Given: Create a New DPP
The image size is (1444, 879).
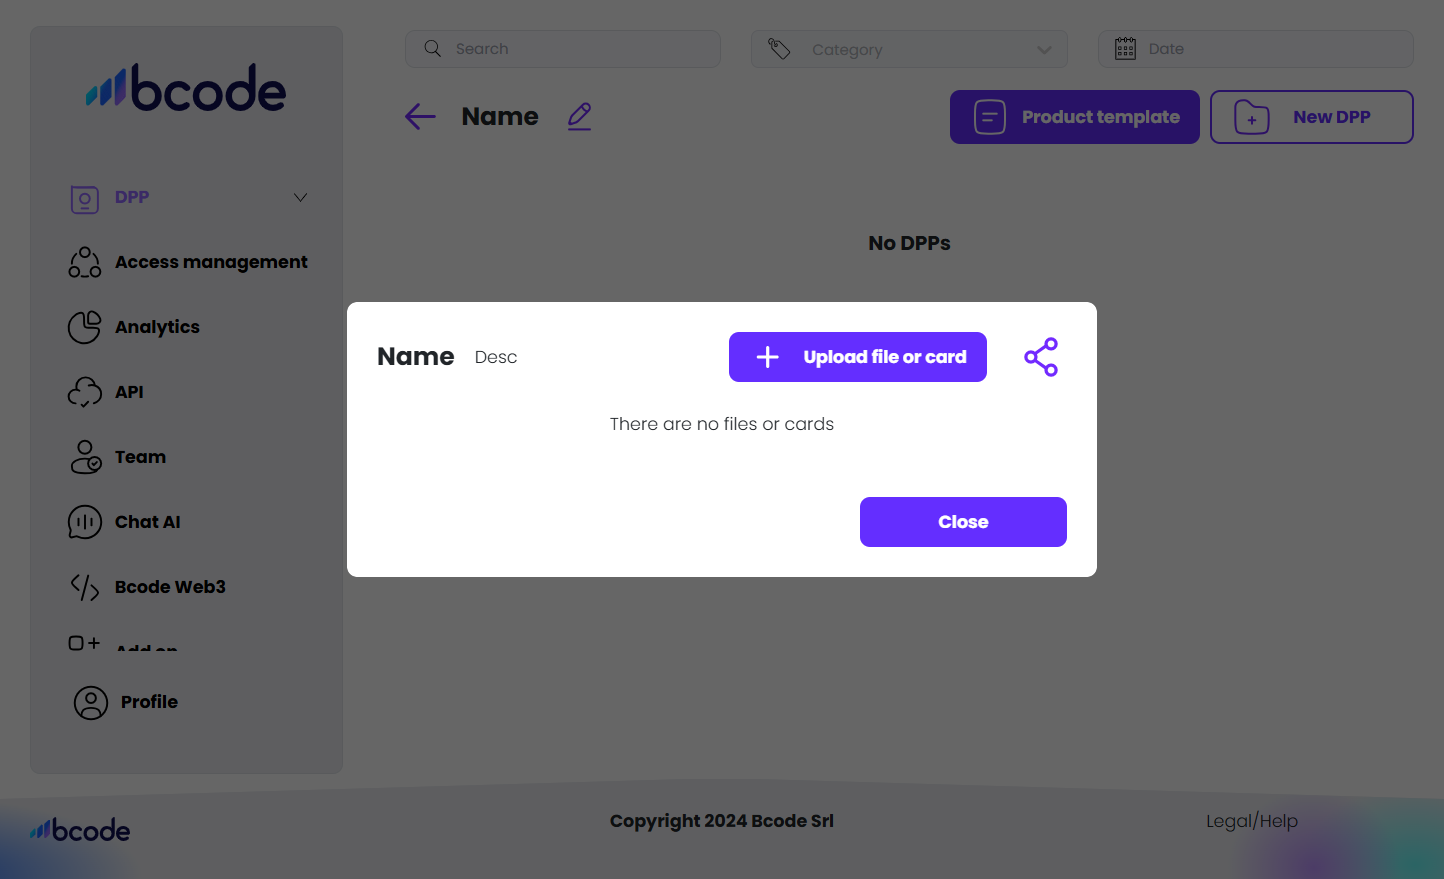Looking at the screenshot, I should (1311, 117).
